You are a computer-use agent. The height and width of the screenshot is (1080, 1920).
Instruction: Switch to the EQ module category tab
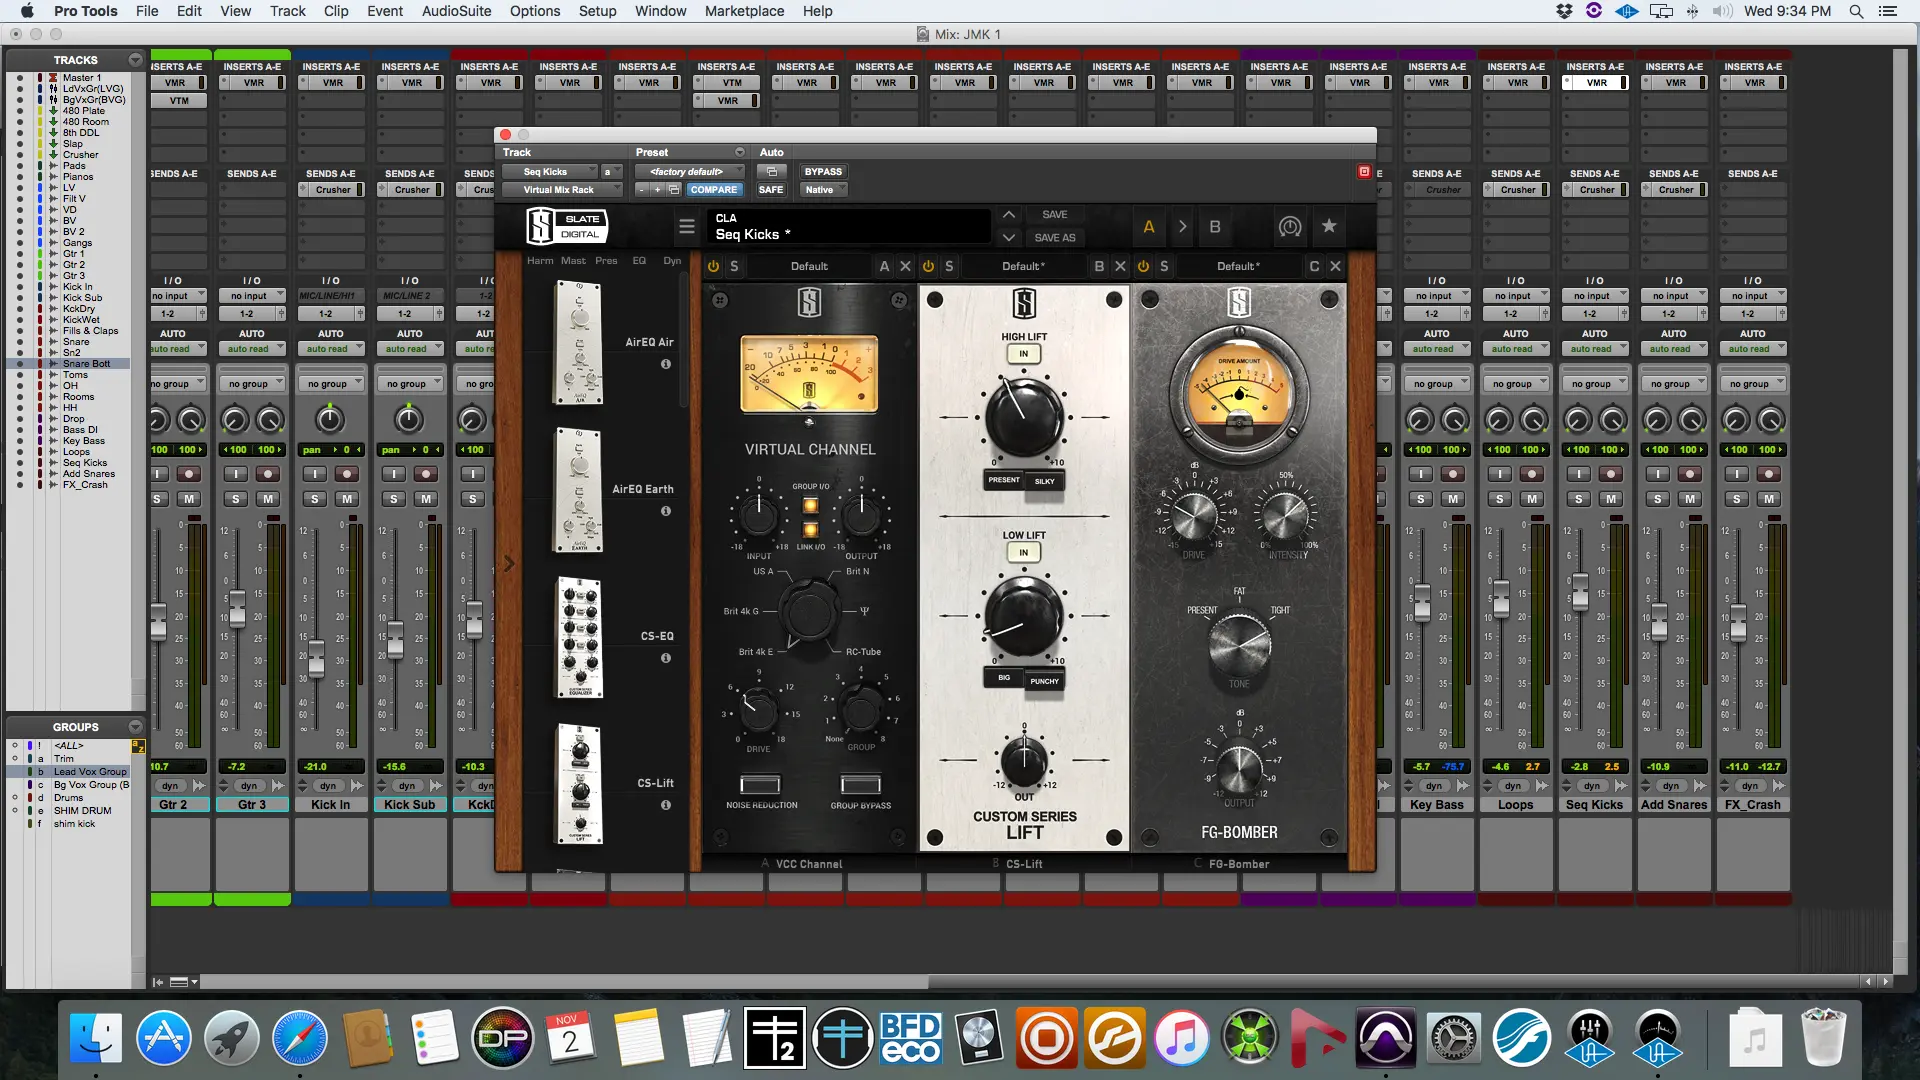[x=639, y=261]
